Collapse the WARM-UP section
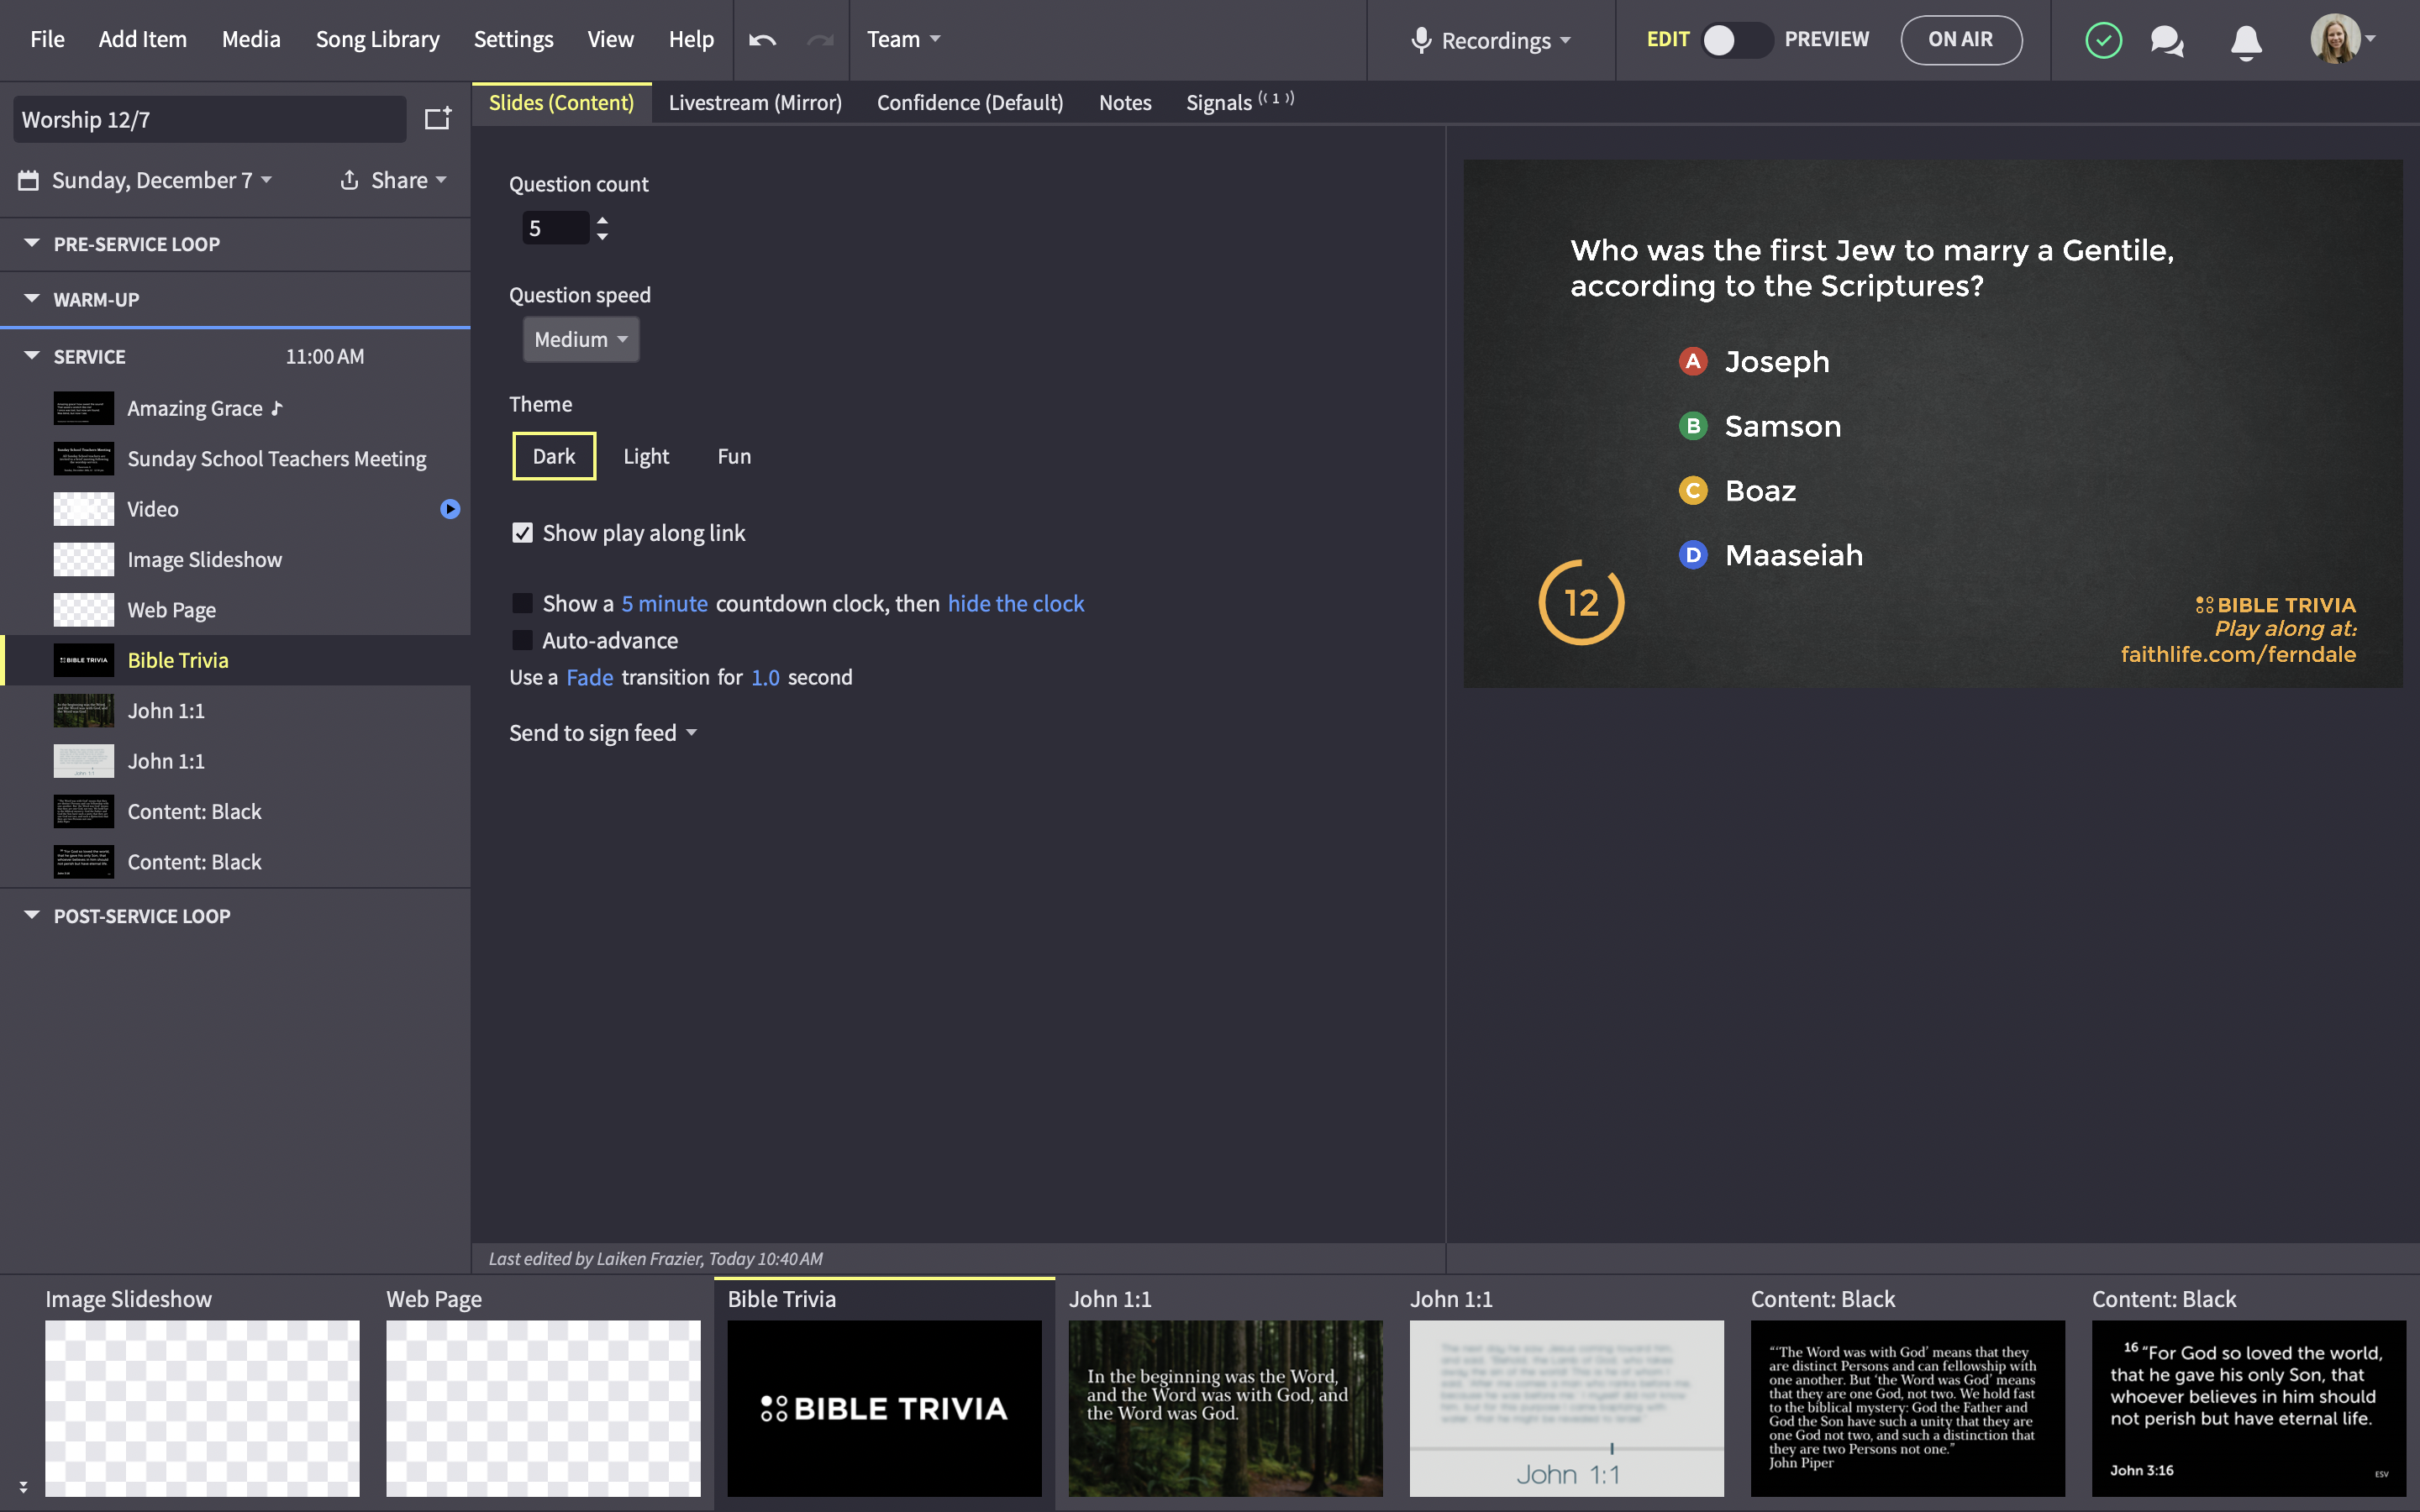Viewport: 2420px width, 1512px height. (x=32, y=298)
